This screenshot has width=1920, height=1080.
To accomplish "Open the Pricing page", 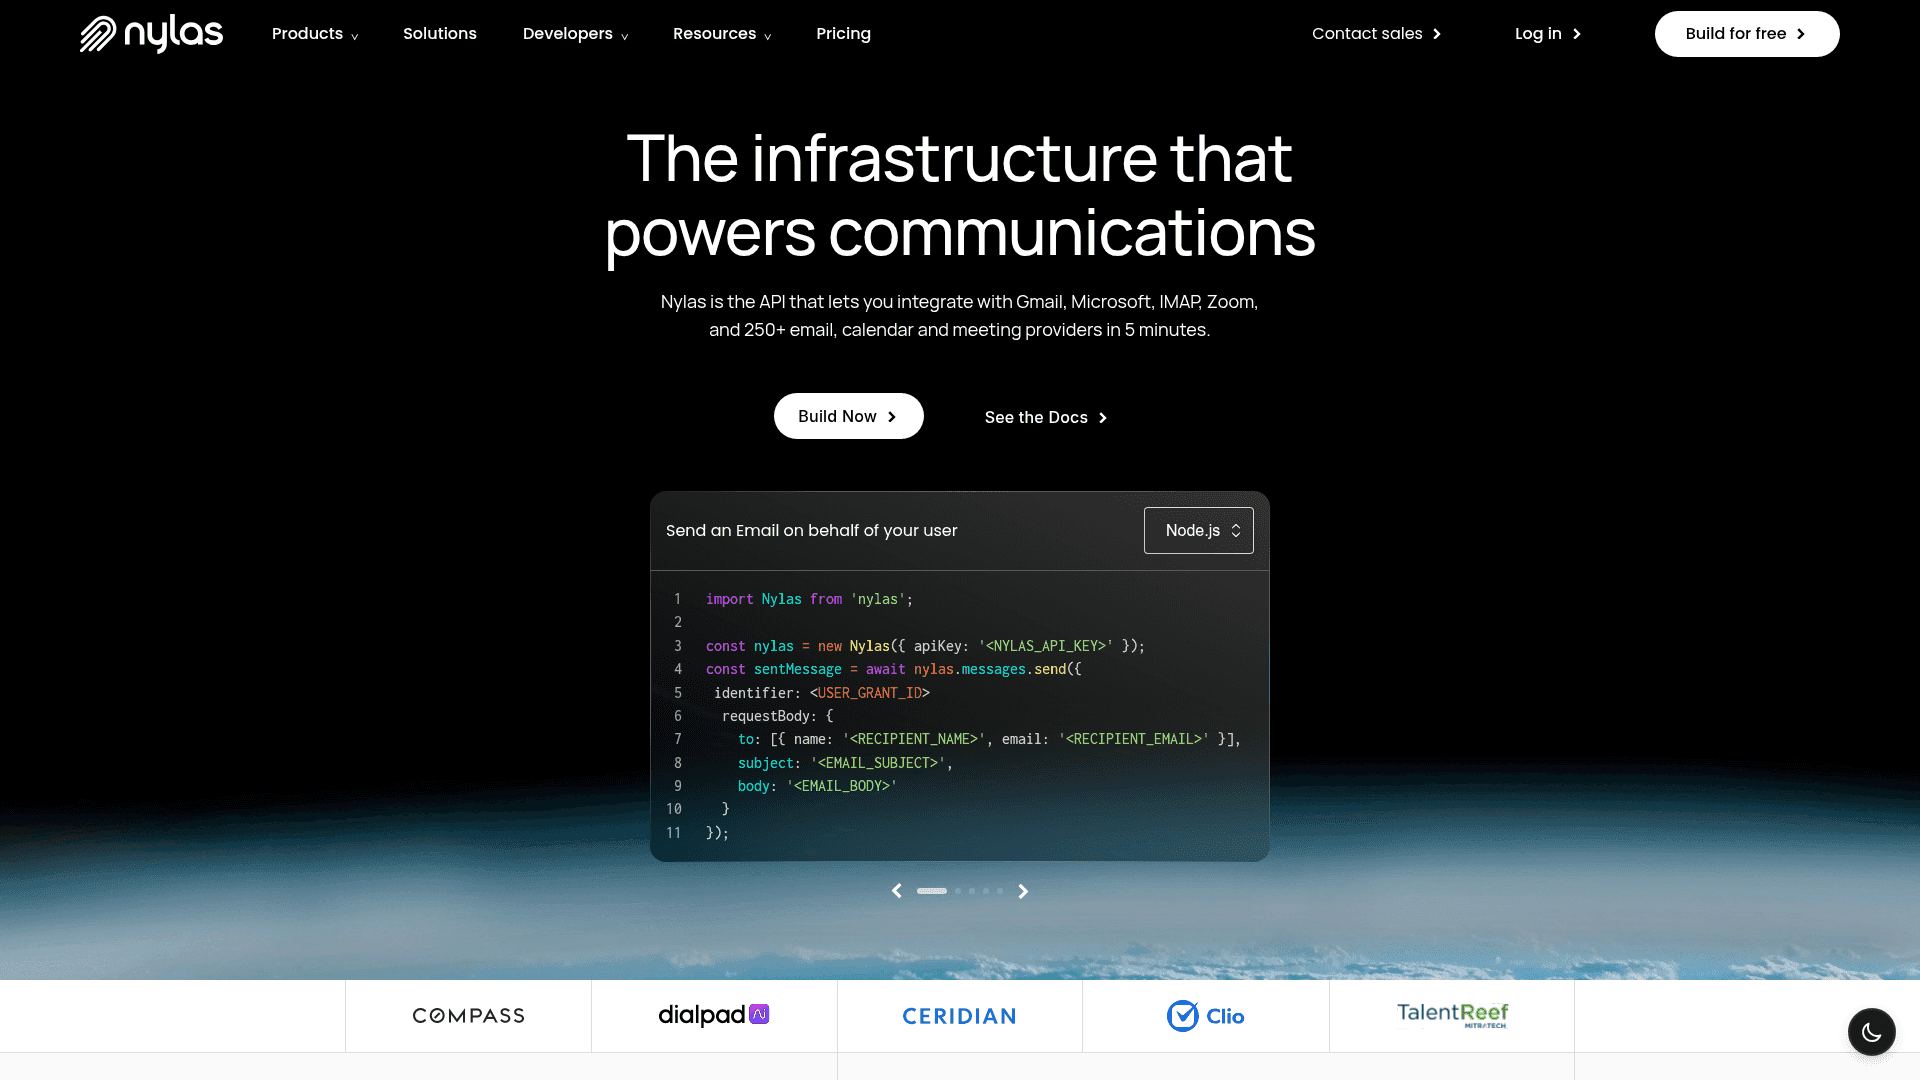I will point(843,34).
